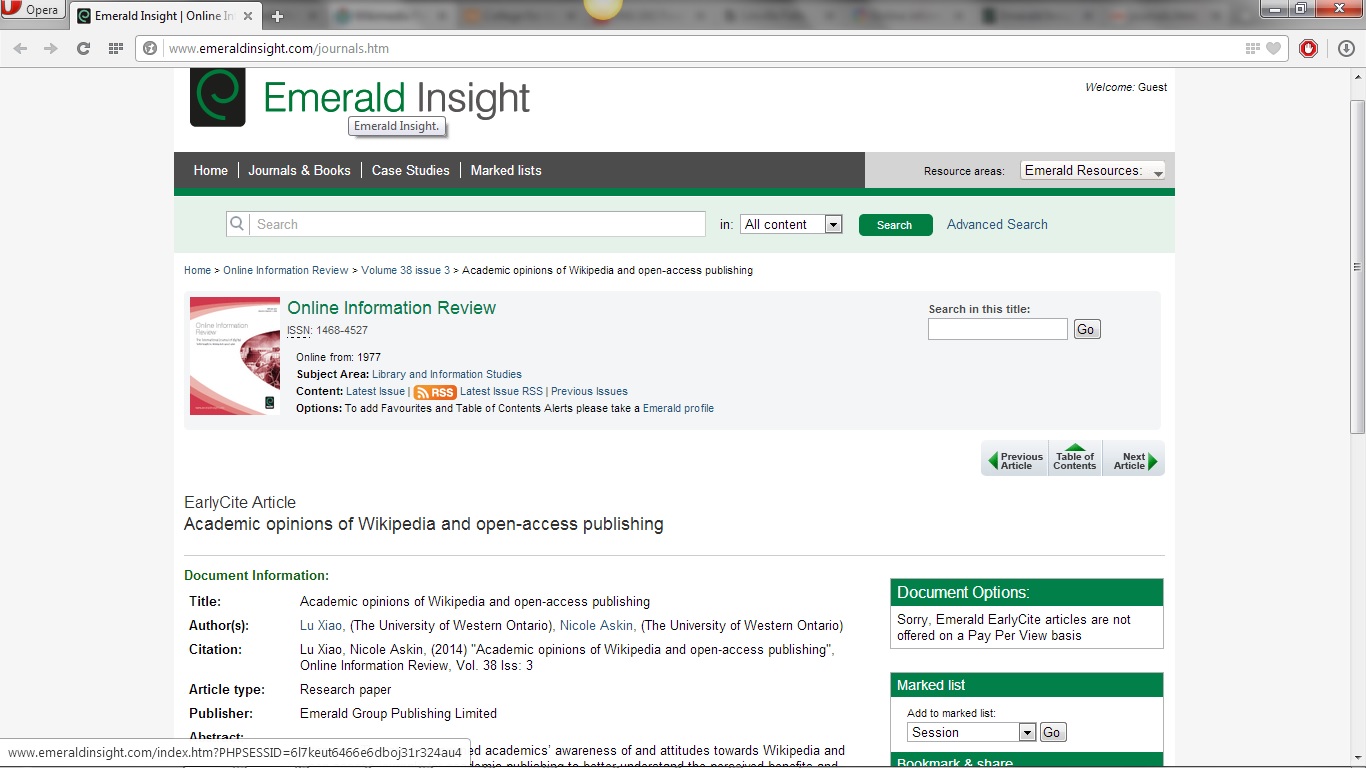Click the ISSN label

298,330
